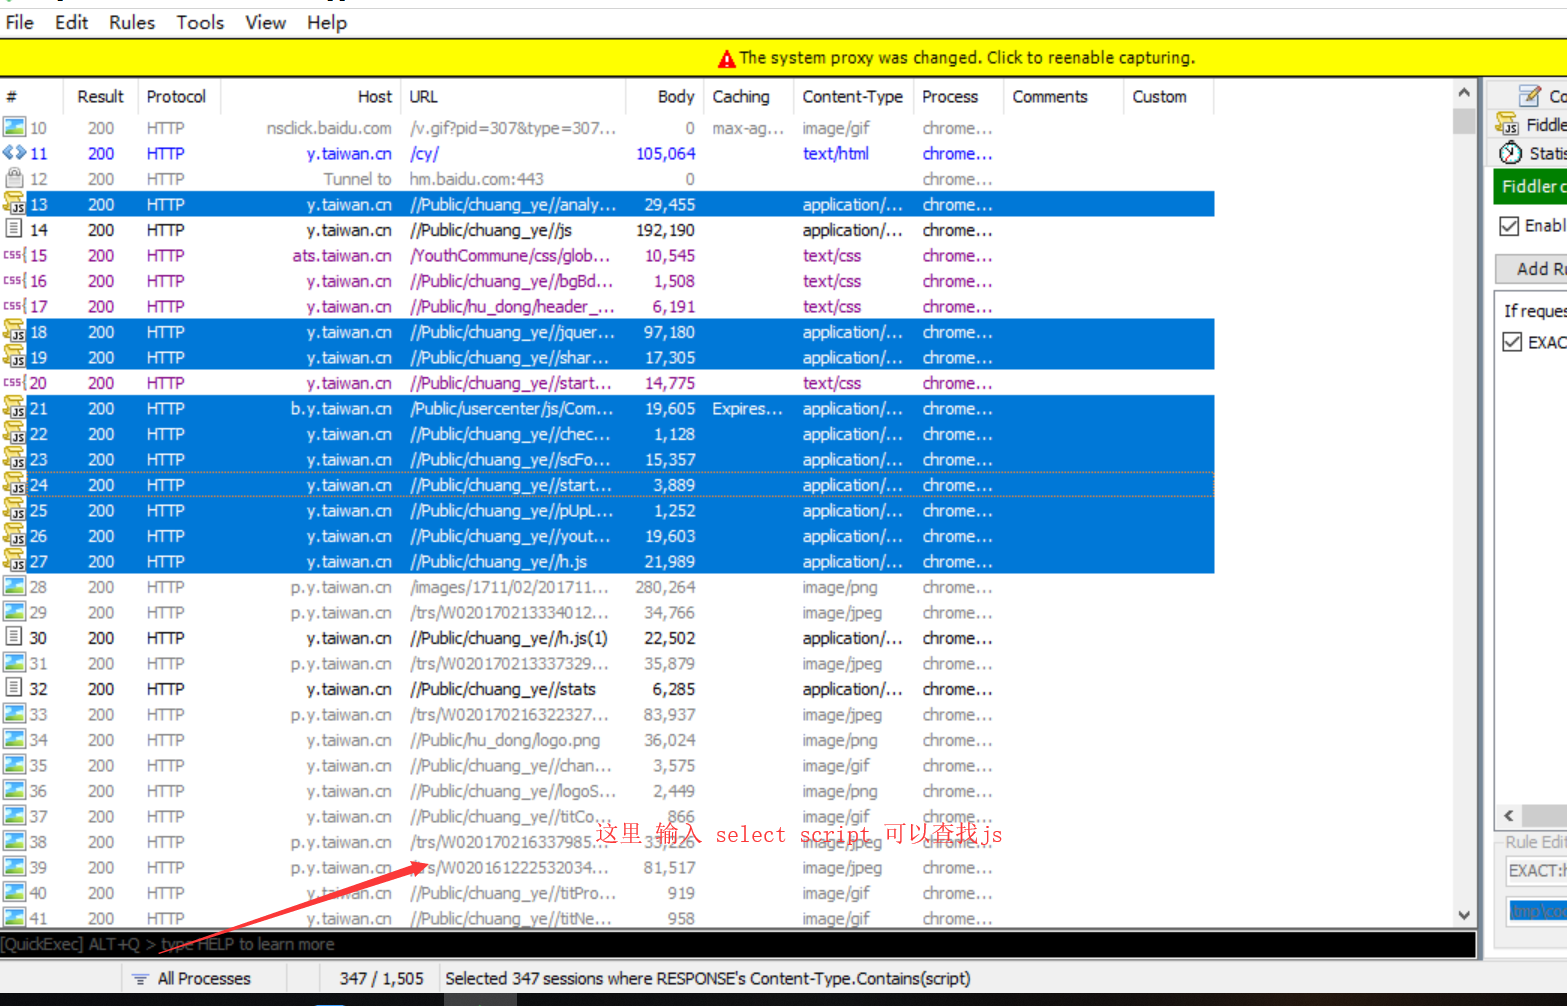The width and height of the screenshot is (1567, 1006).
Task: Click the Custom column header
Action: point(1168,97)
